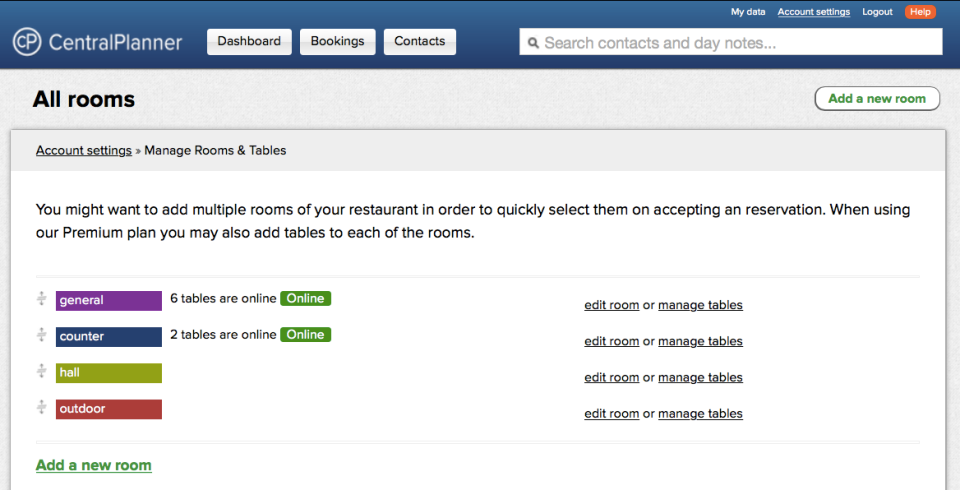The image size is (960, 490).
Task: Open the orange Help button
Action: (x=920, y=12)
